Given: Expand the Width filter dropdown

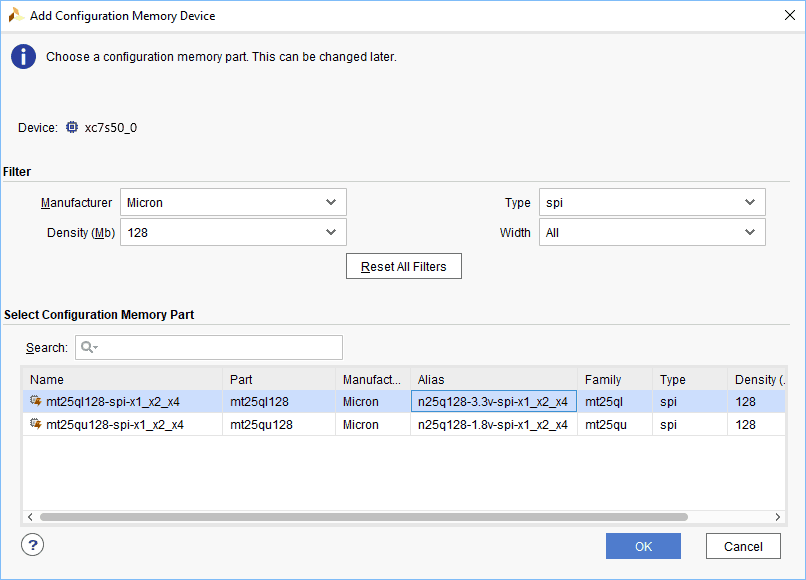Looking at the screenshot, I should click(652, 233).
